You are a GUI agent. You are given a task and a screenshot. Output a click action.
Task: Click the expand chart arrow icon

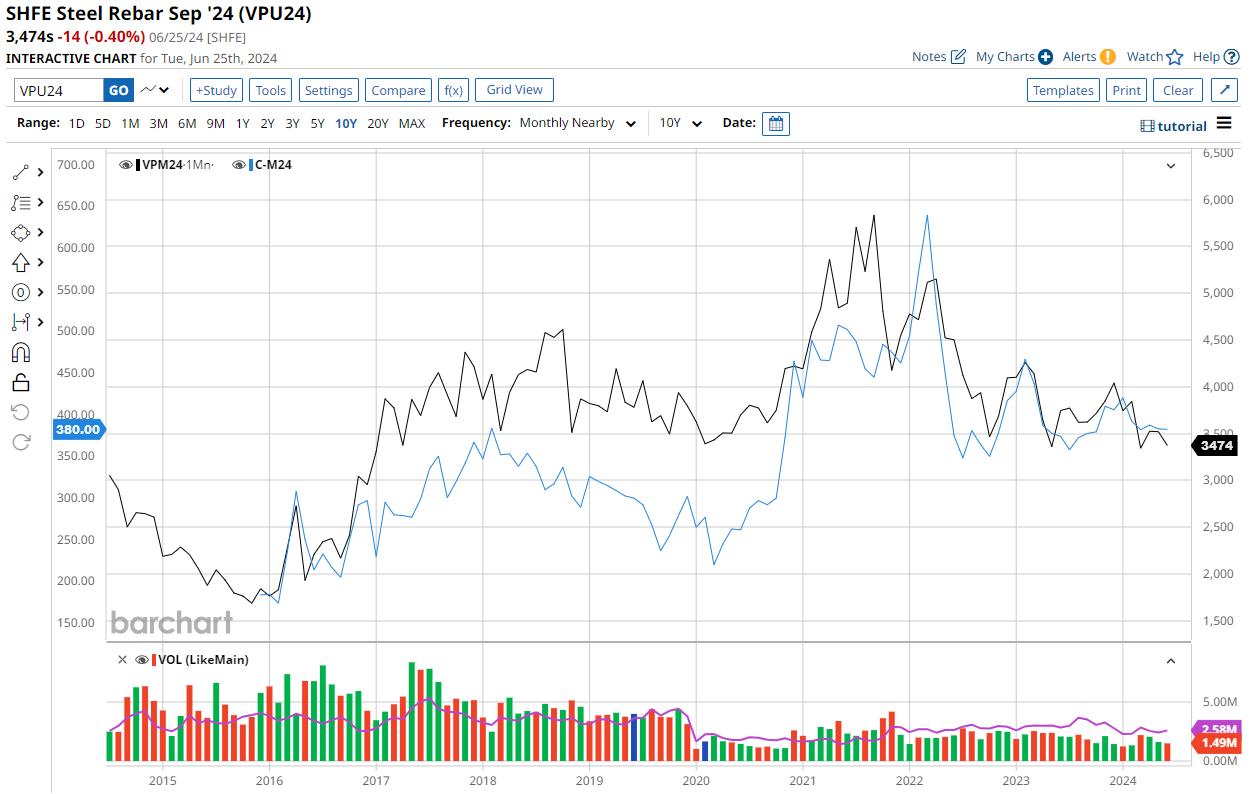[1225, 90]
